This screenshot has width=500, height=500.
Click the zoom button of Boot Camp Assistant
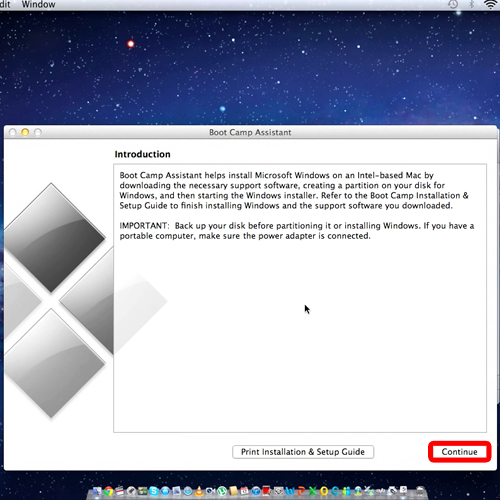38,132
